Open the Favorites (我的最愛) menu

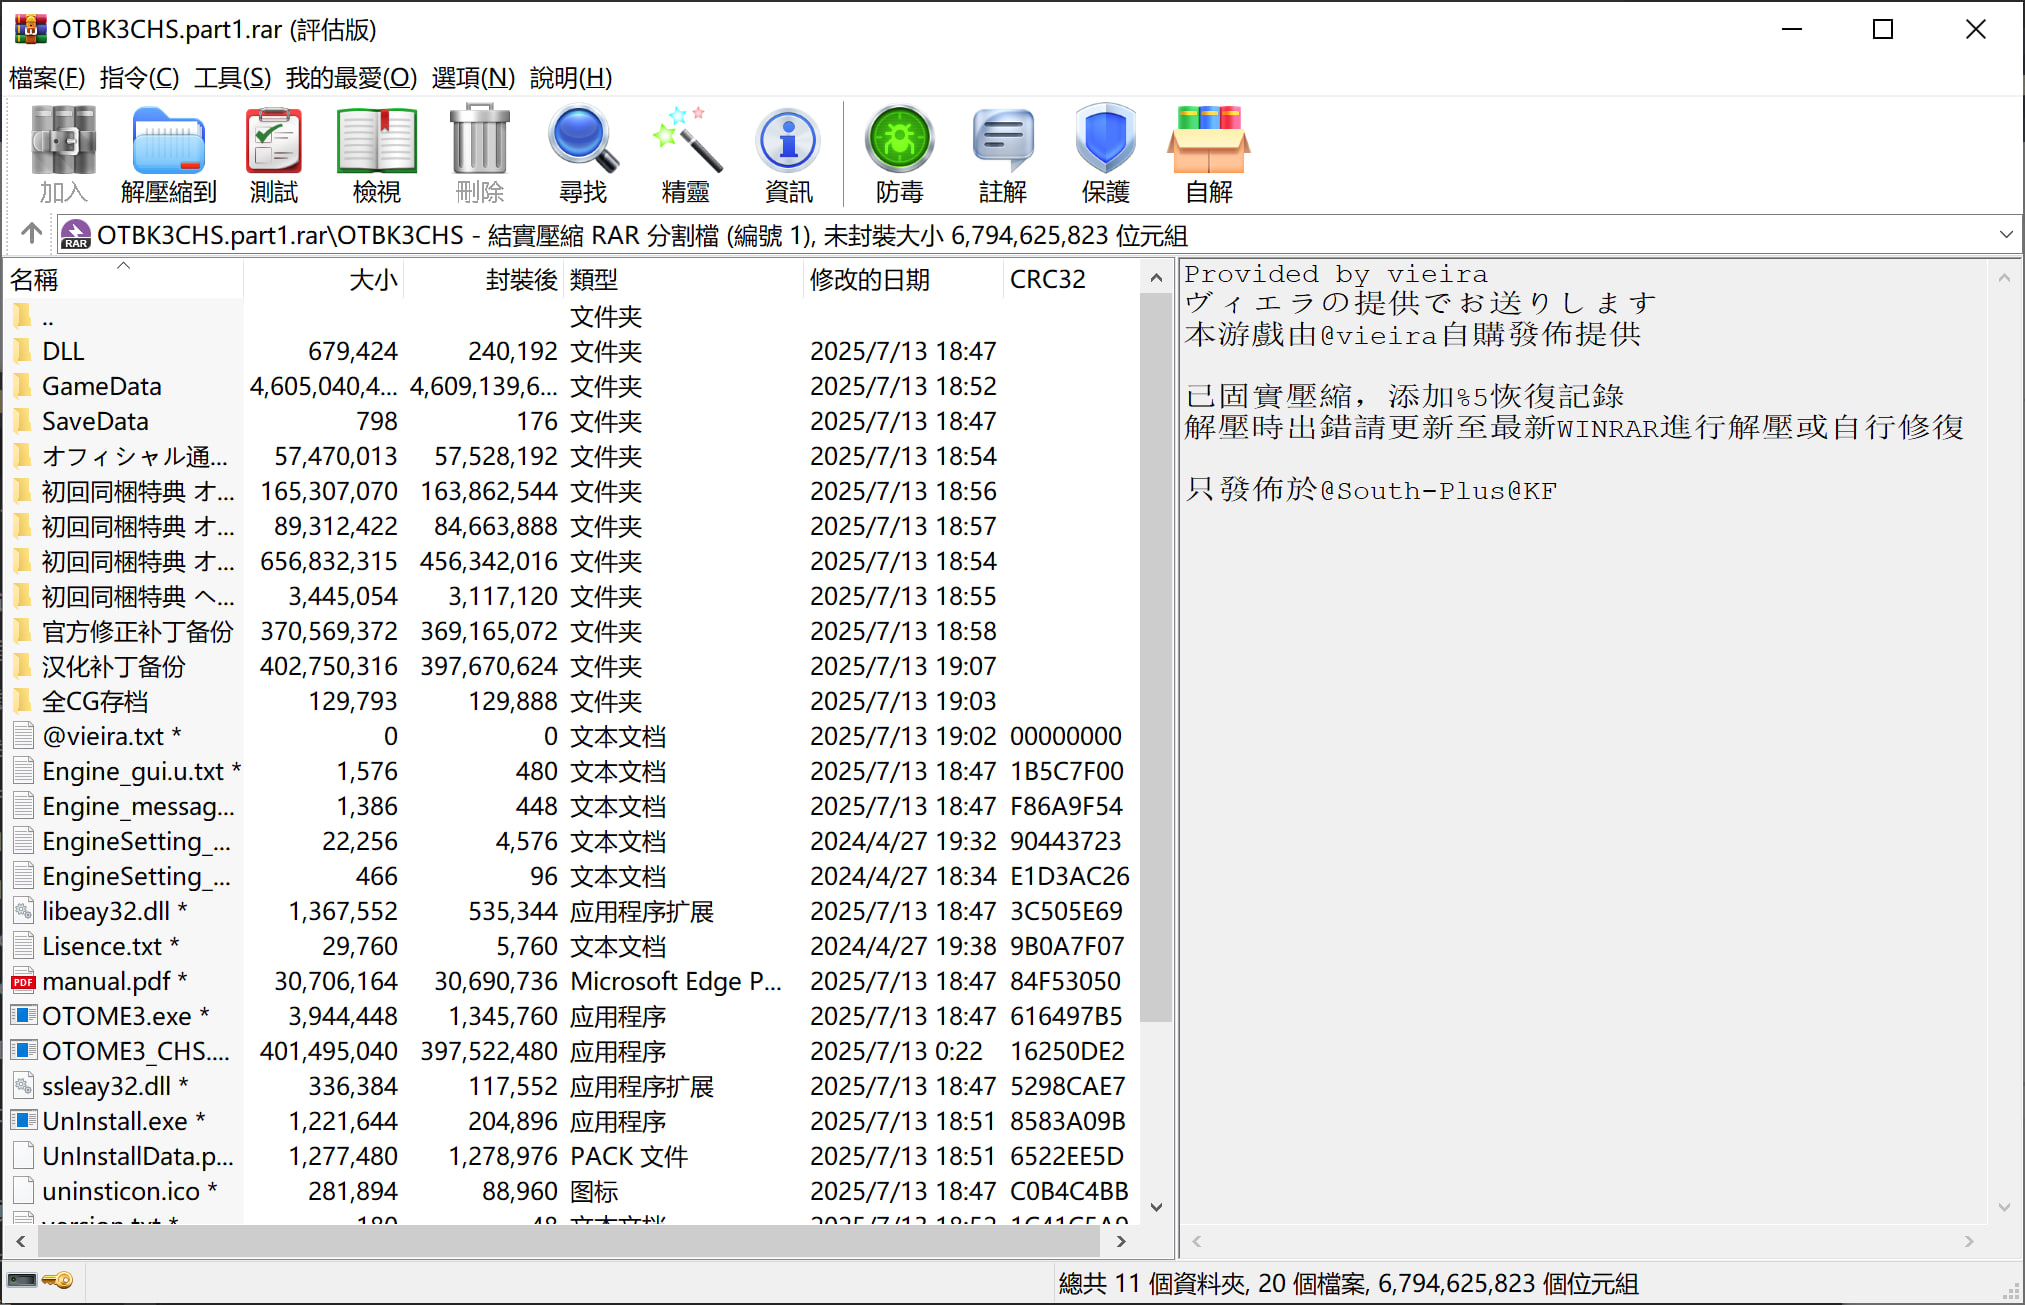(351, 78)
